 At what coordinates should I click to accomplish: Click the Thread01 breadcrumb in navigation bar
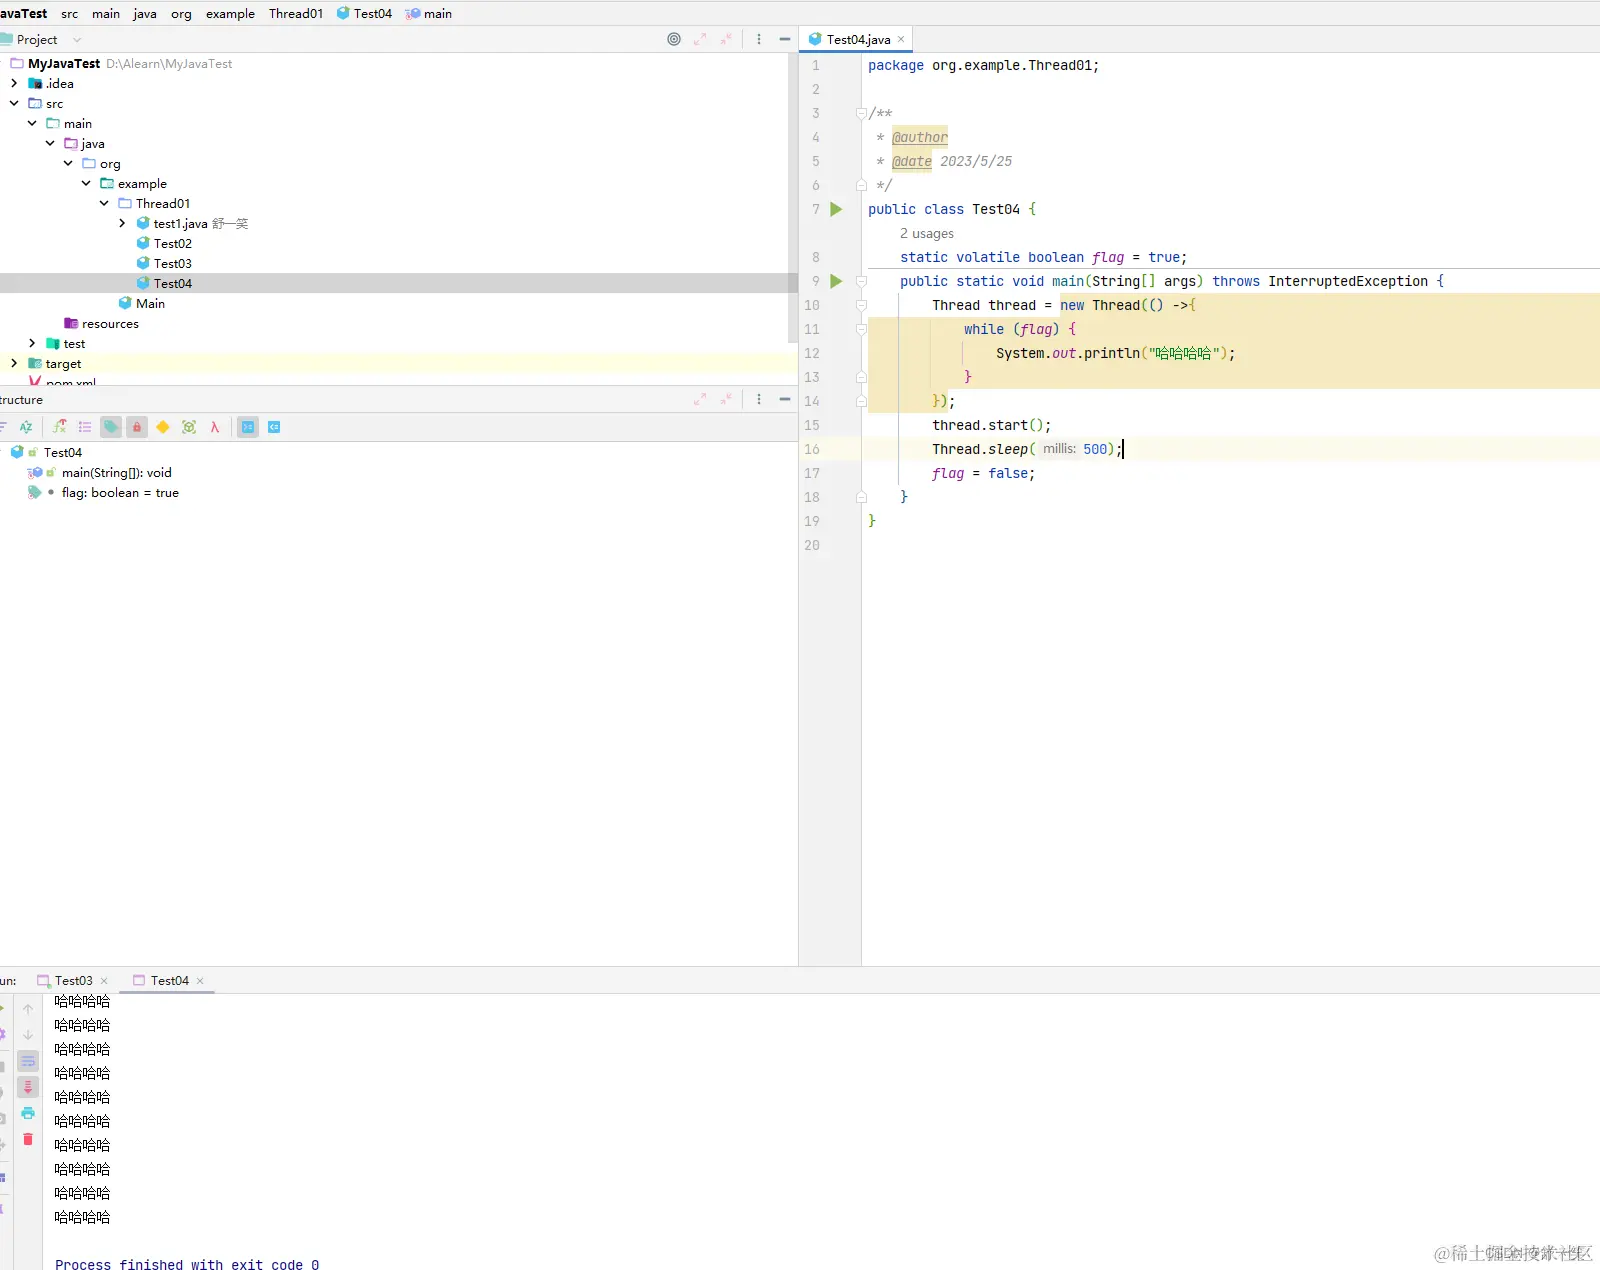point(296,13)
